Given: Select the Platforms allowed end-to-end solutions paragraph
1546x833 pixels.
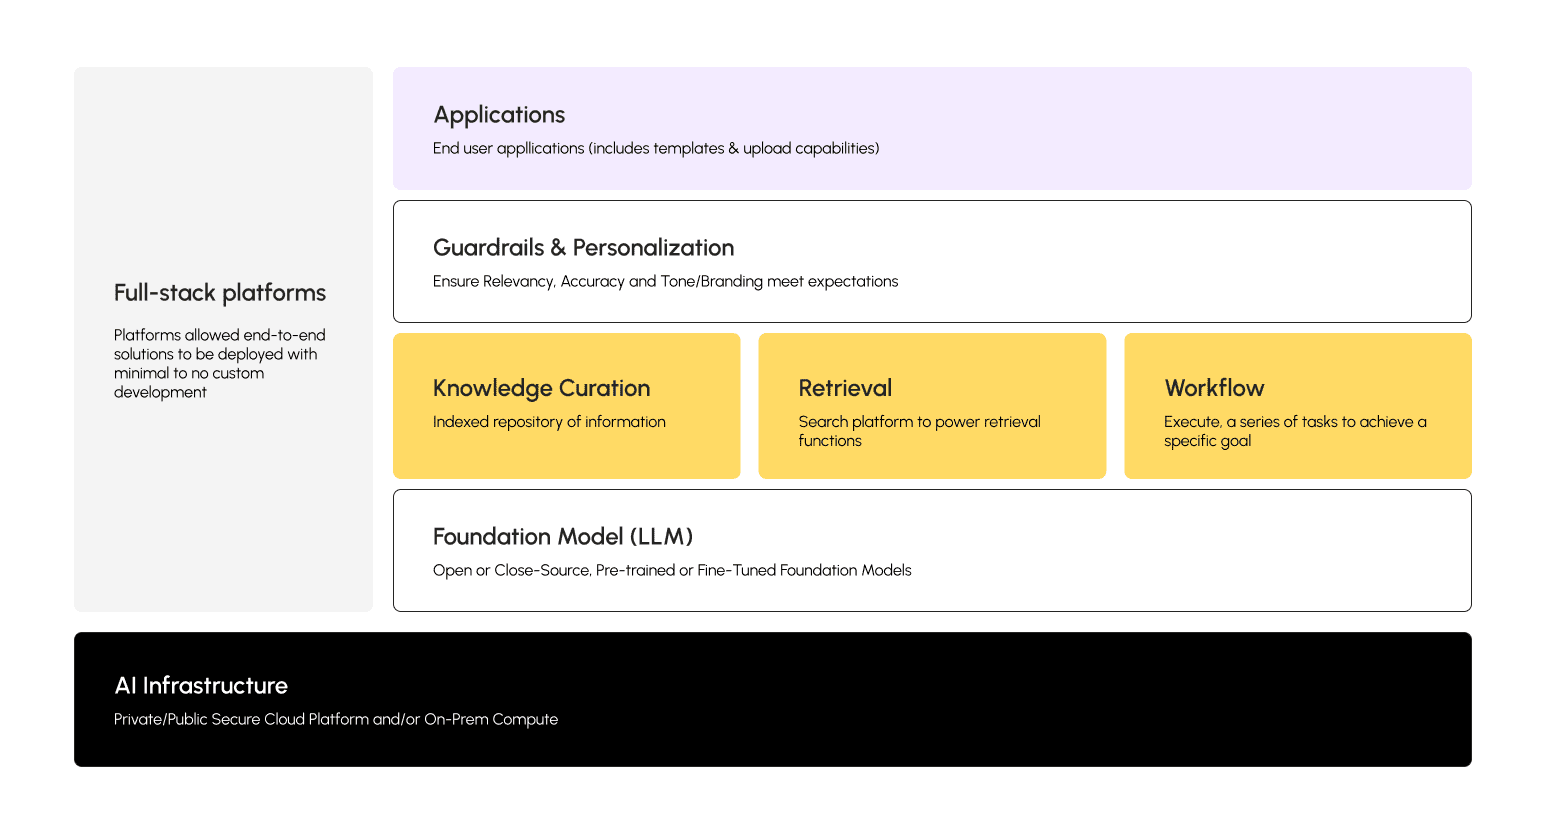Looking at the screenshot, I should (x=219, y=364).
